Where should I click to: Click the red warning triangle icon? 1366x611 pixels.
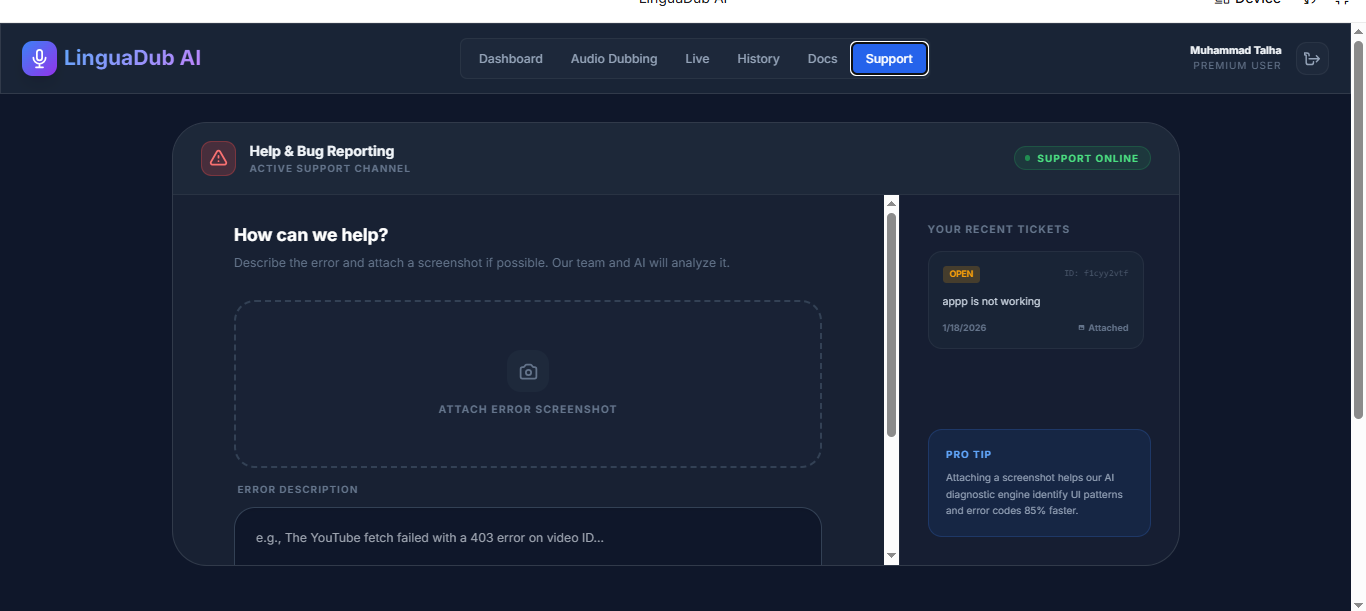[218, 158]
